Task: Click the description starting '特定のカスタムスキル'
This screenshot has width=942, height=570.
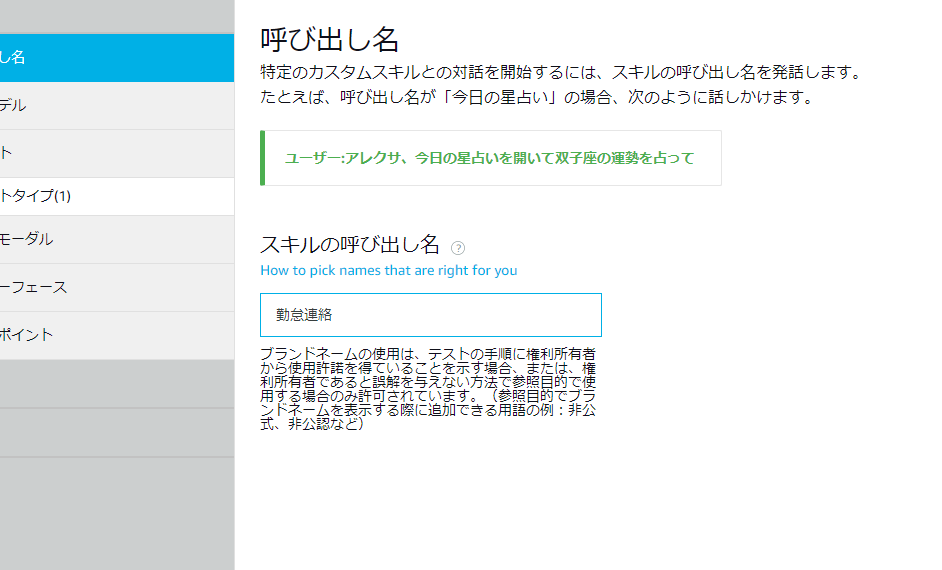Action: pyautogui.click(x=561, y=84)
